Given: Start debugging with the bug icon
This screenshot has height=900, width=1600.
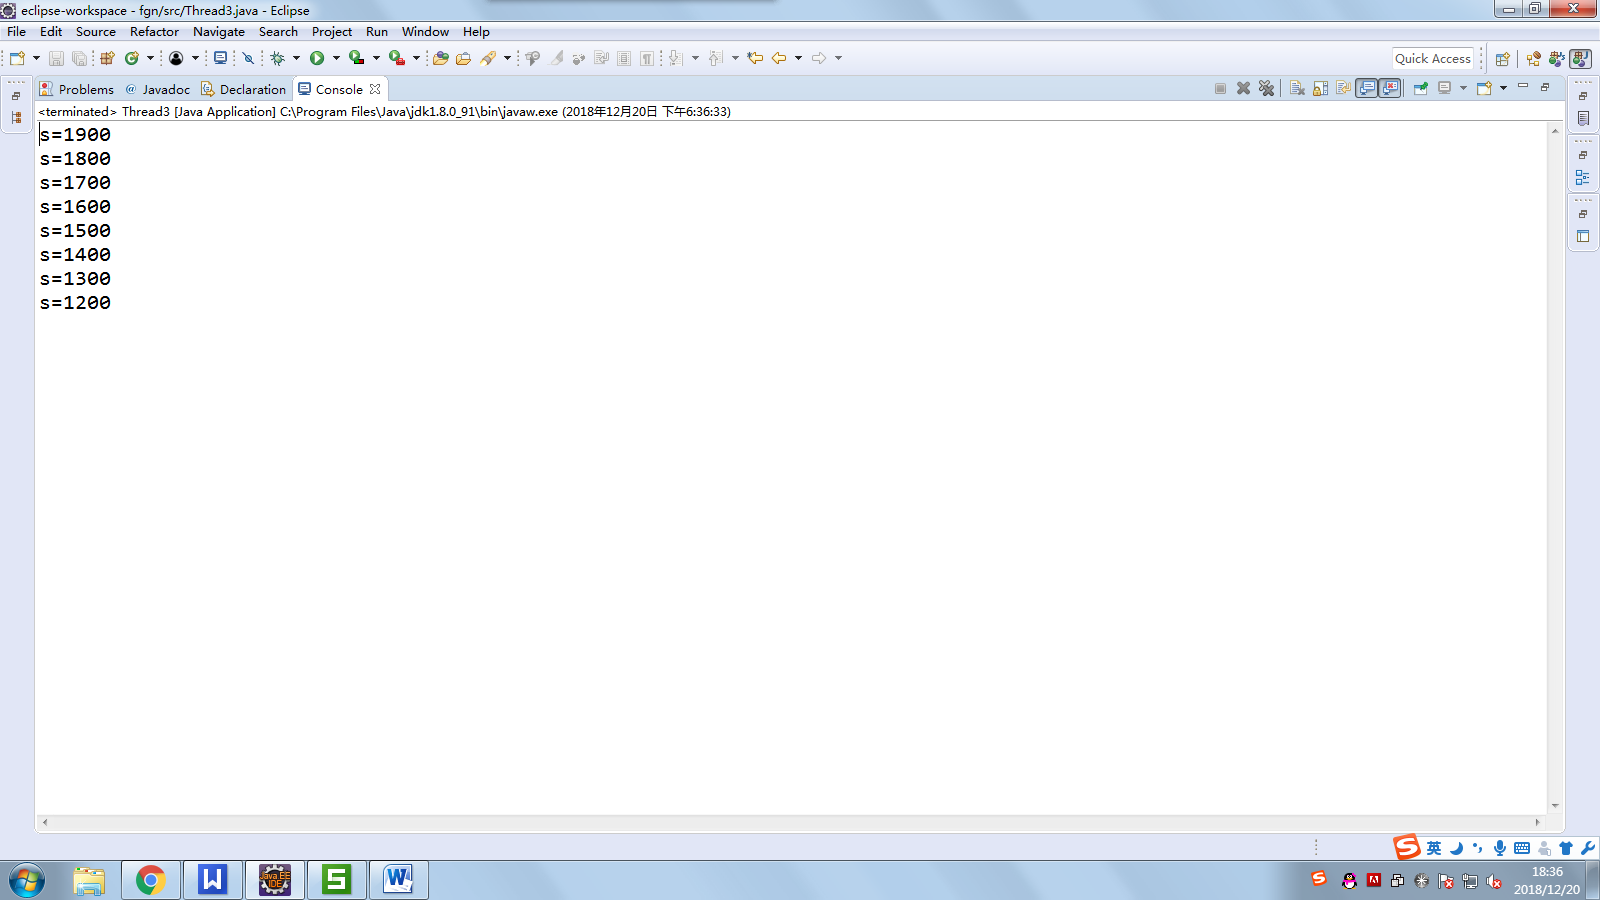Looking at the screenshot, I should (x=278, y=58).
